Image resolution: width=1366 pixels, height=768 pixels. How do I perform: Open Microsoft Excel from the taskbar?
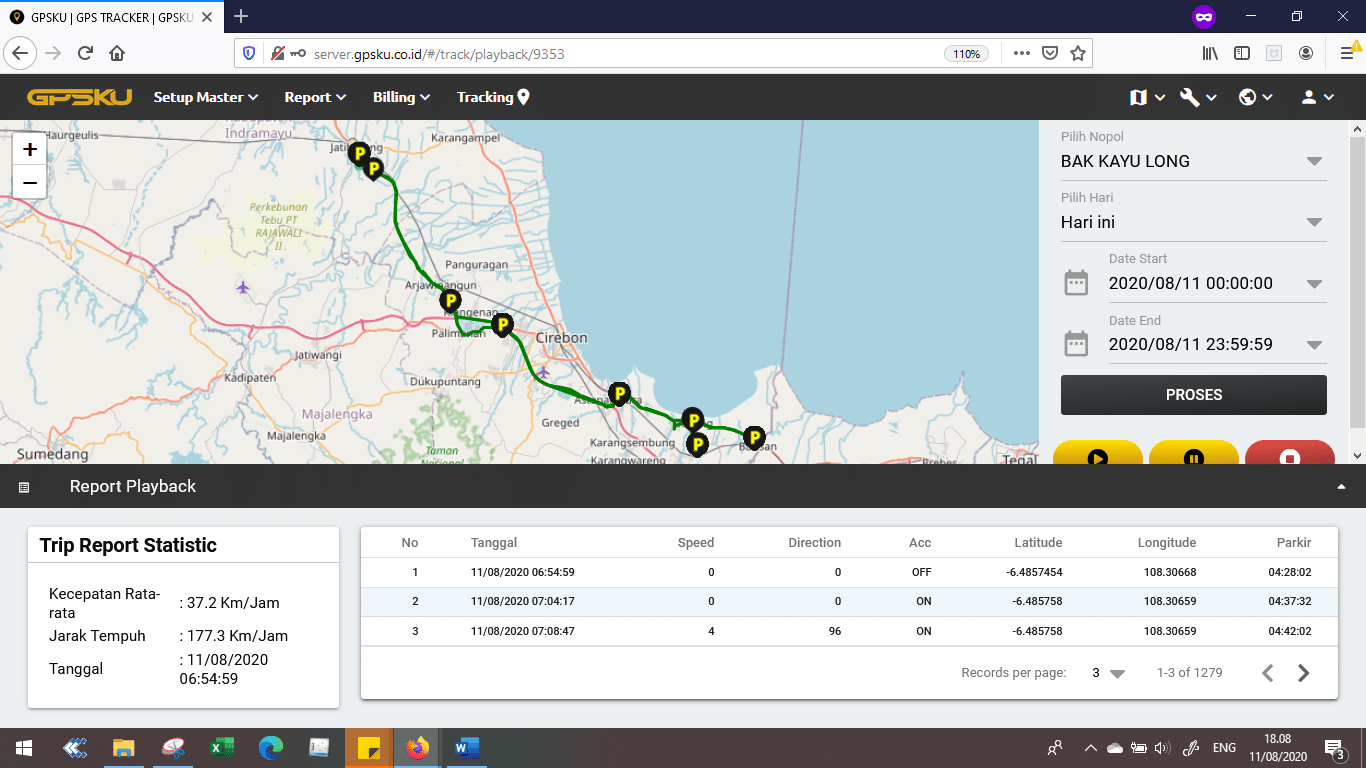coord(221,748)
